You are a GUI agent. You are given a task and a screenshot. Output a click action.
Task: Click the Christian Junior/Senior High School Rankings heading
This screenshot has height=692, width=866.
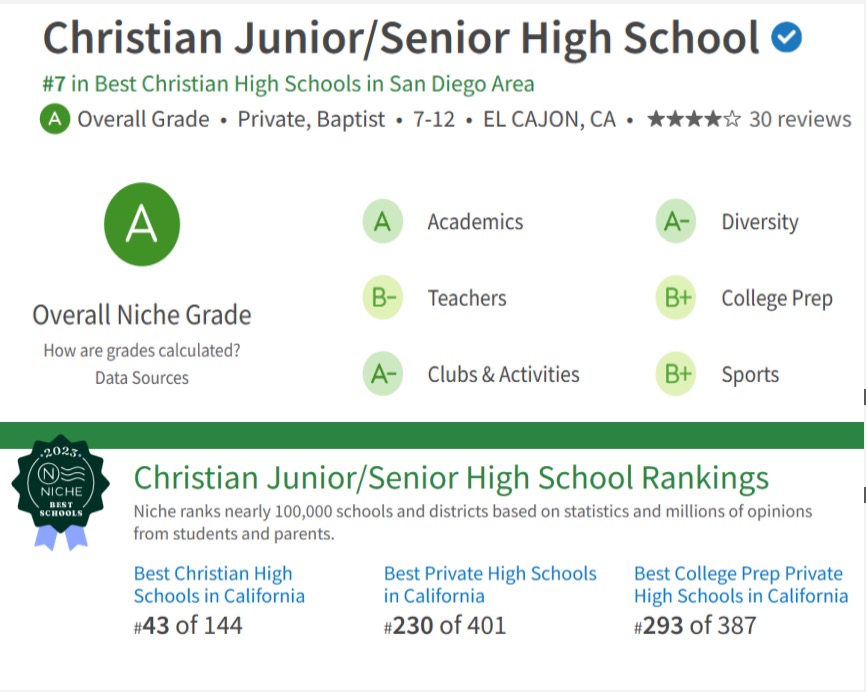point(451,478)
